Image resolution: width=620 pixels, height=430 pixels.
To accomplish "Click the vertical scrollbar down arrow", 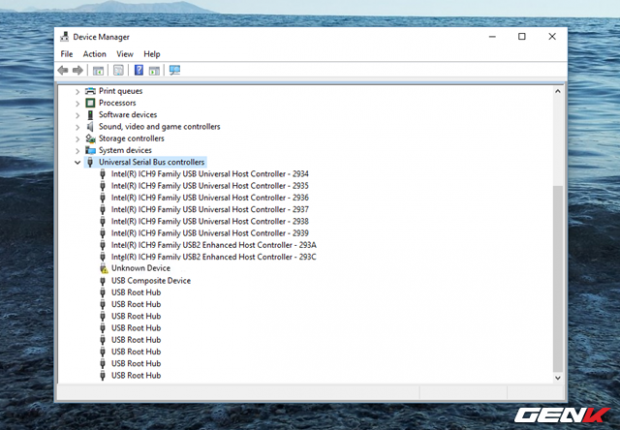I will pos(557,378).
